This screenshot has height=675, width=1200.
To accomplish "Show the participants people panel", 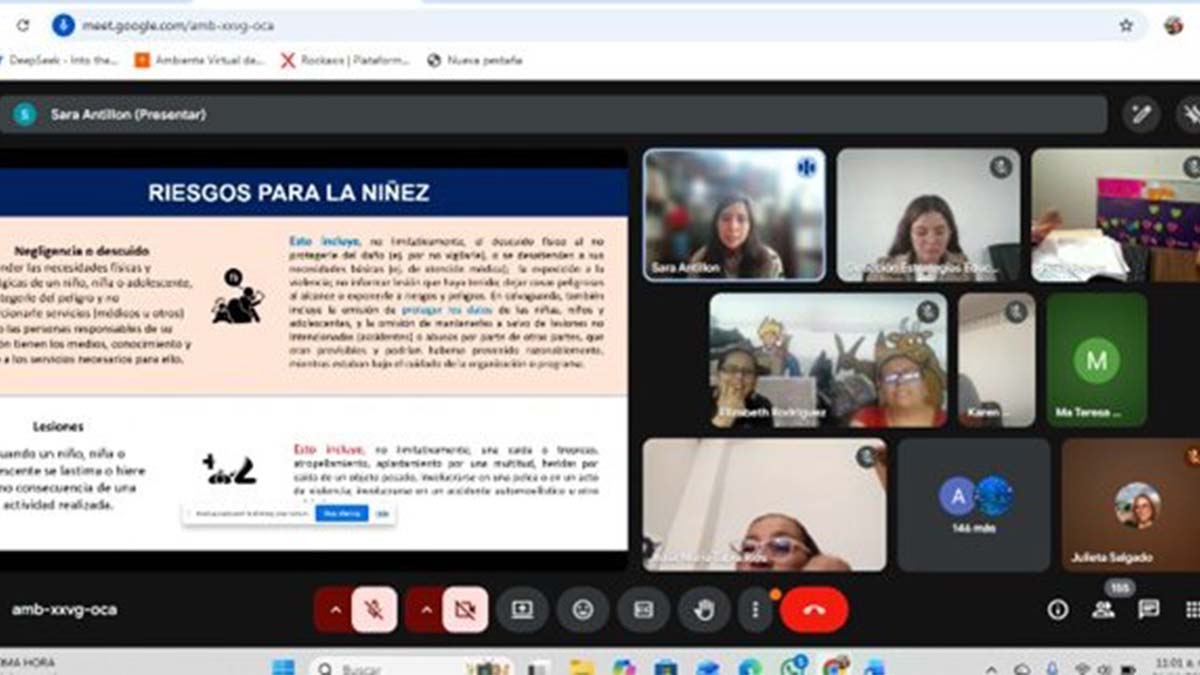I will (x=1103, y=610).
